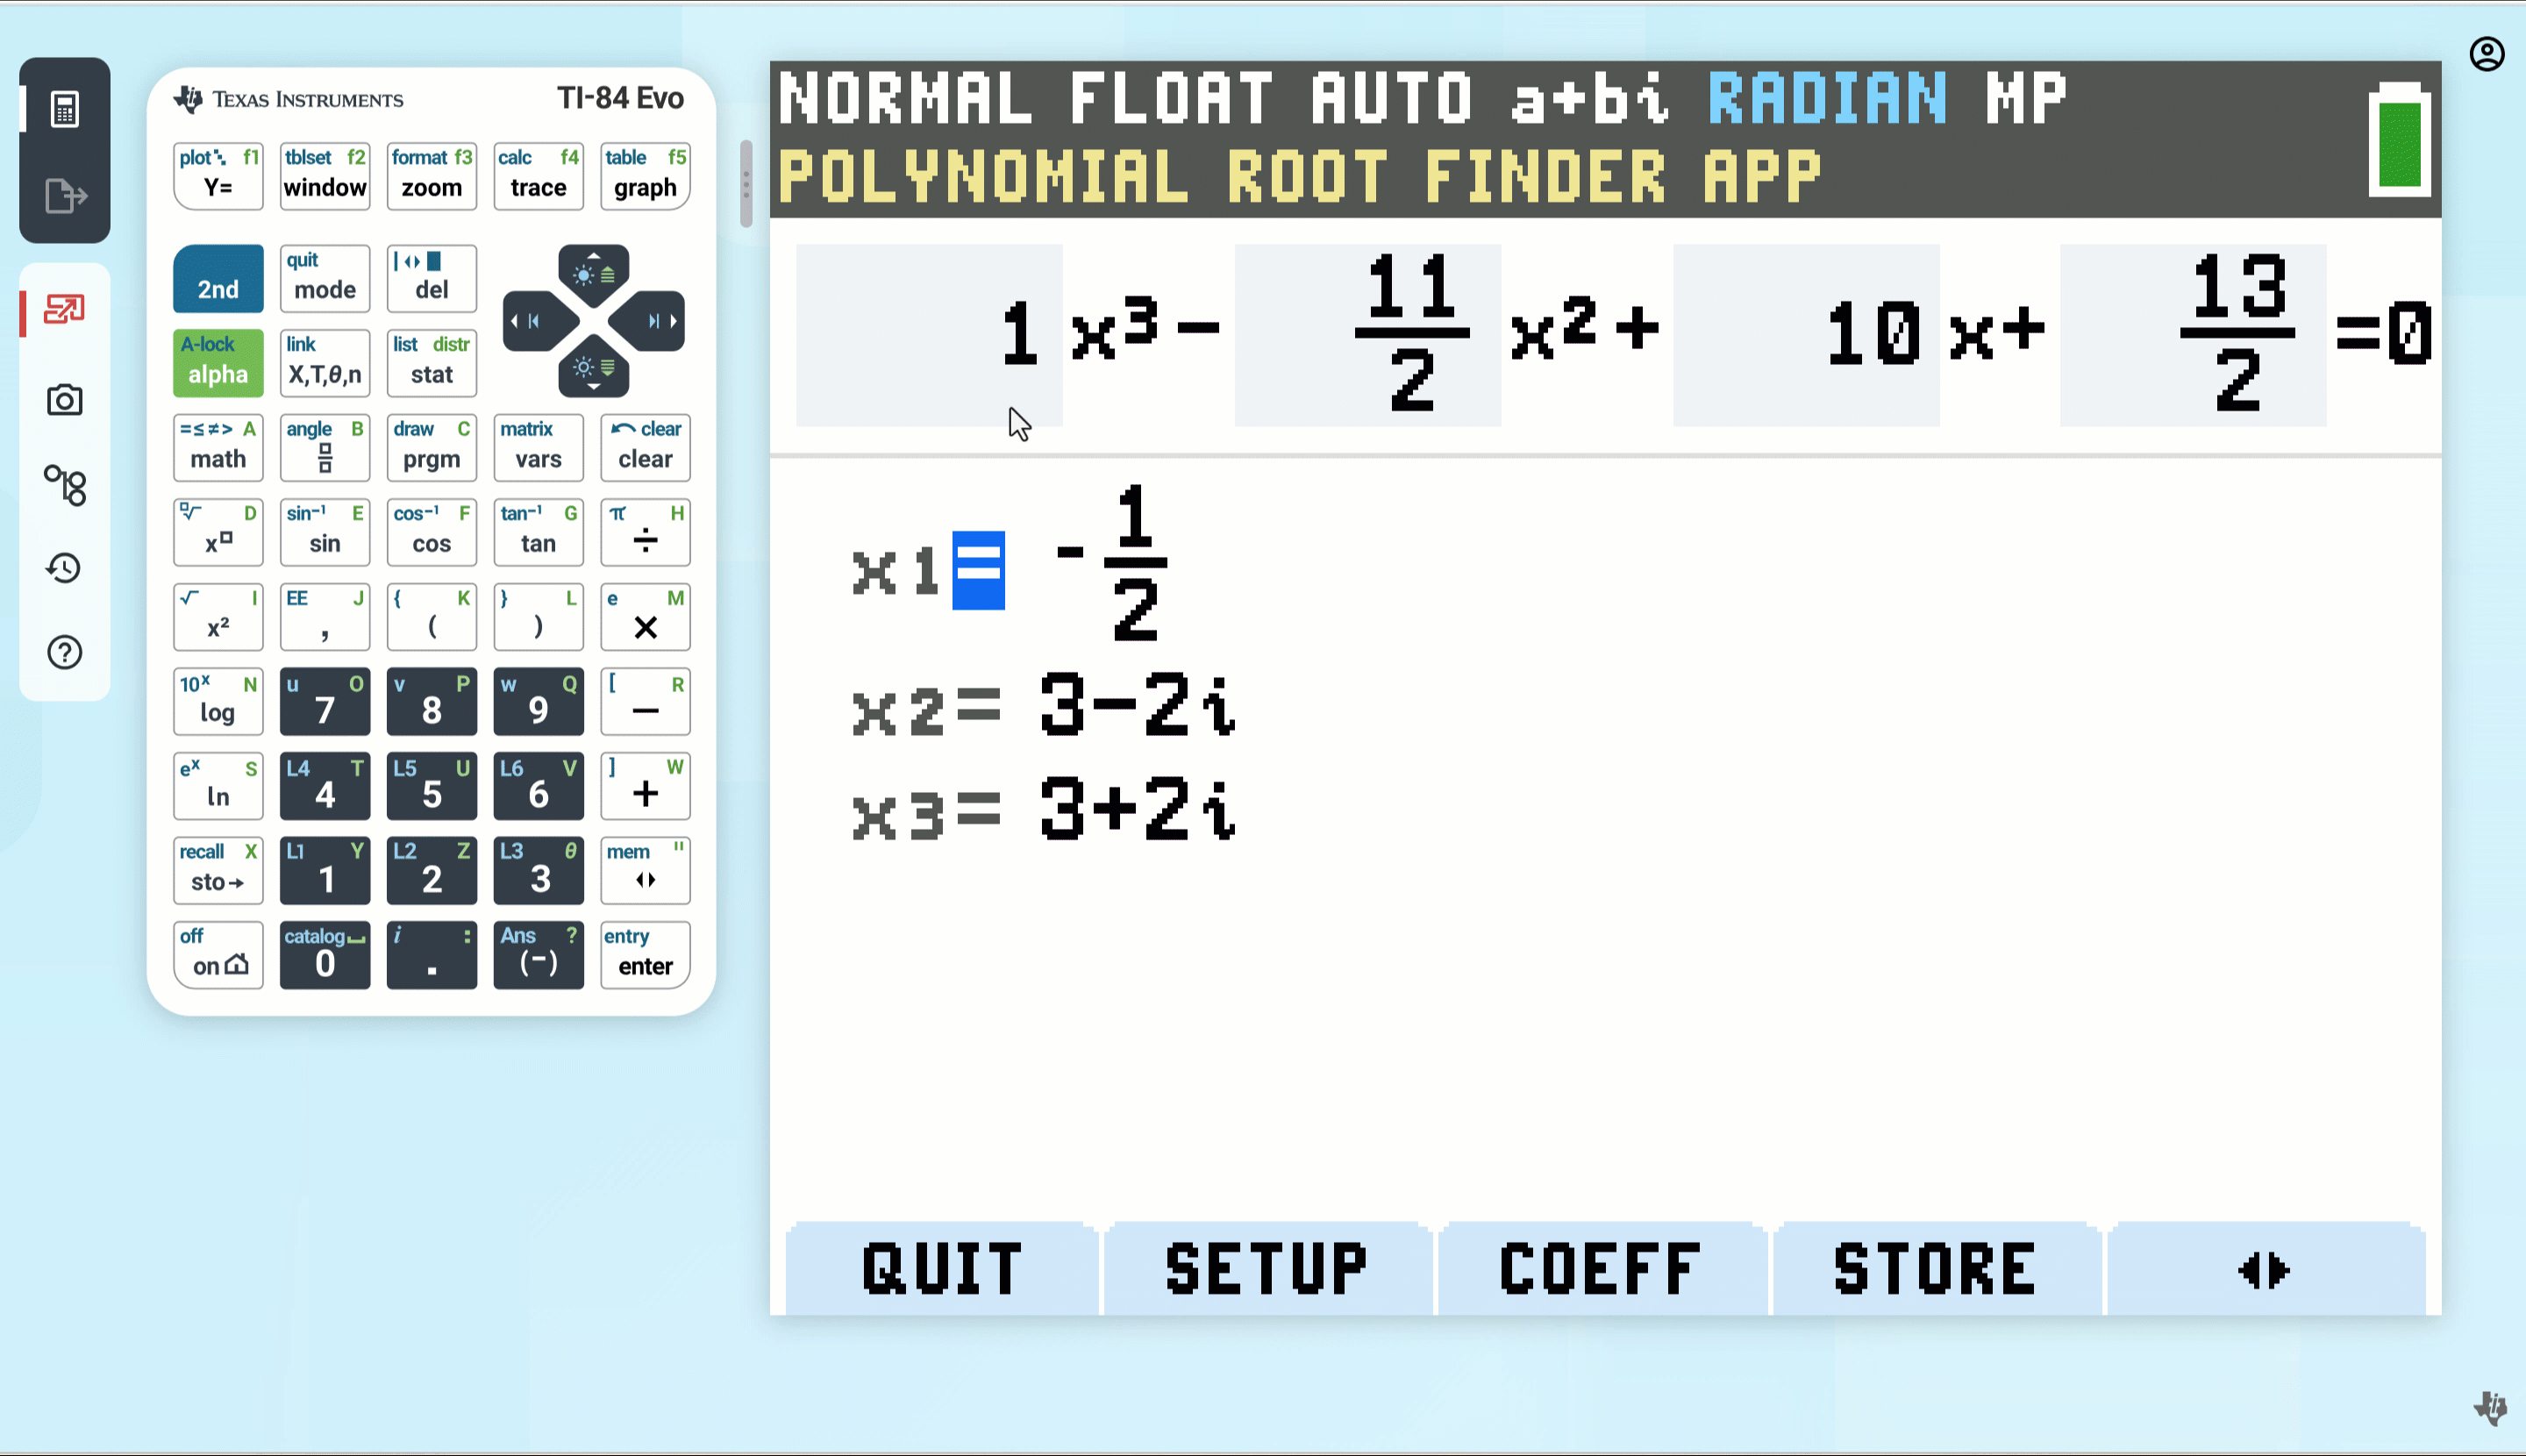Click the stat key

pyautogui.click(x=431, y=363)
